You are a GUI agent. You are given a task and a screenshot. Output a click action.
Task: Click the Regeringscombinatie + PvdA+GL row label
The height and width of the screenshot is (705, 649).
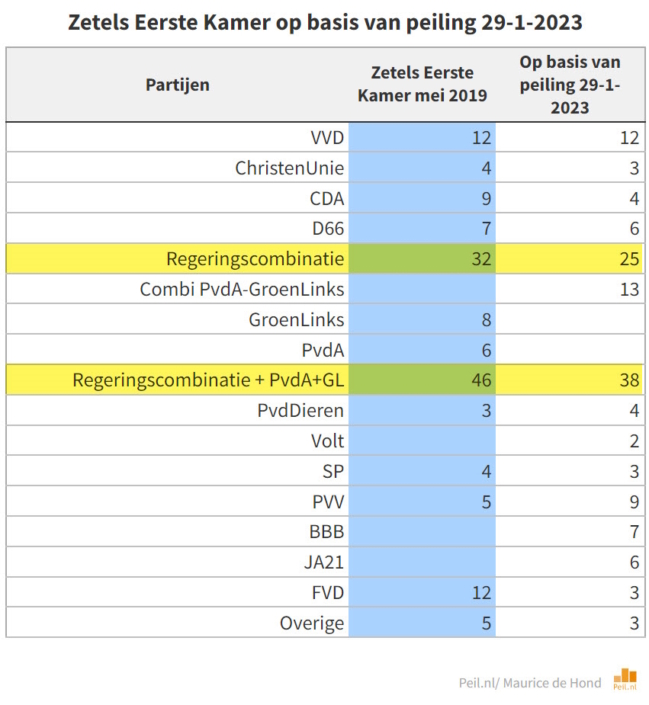208,380
